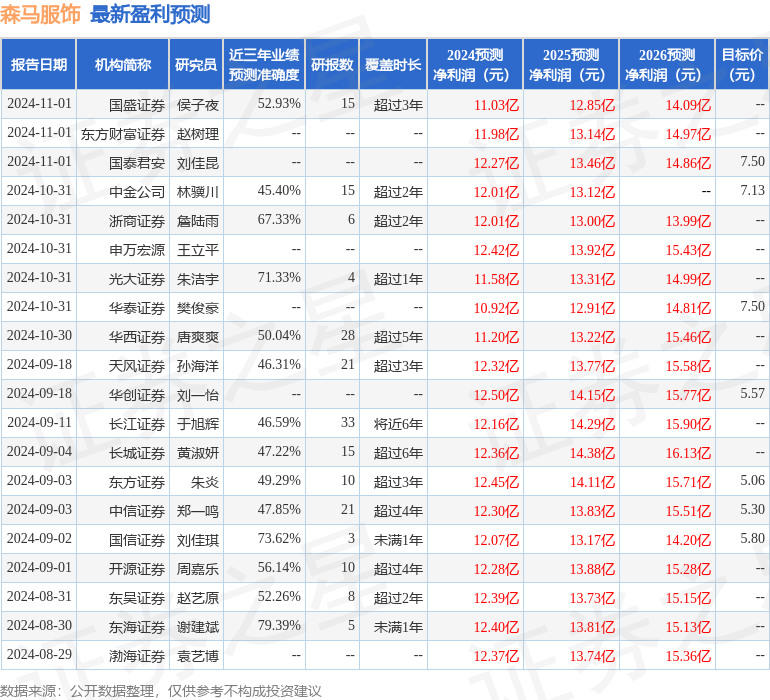Screen dimensions: 770x700
Task: Select the 报告日期 column header
Action: pyautogui.click(x=39, y=64)
